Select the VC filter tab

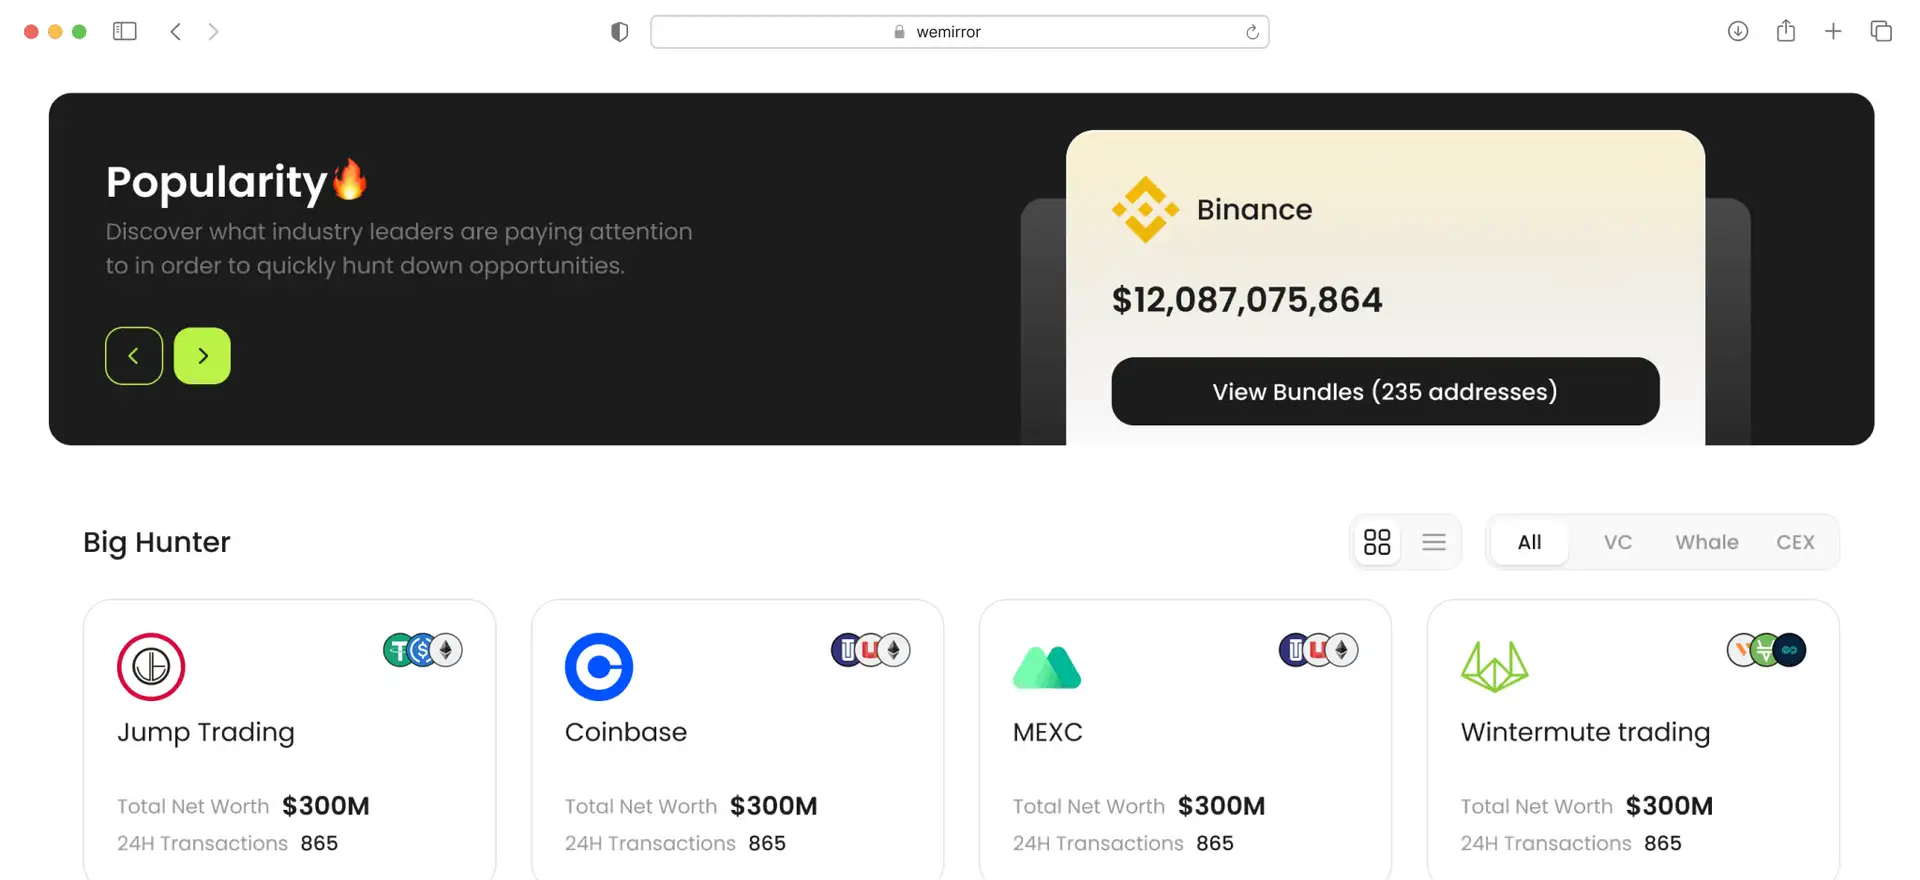pos(1617,542)
